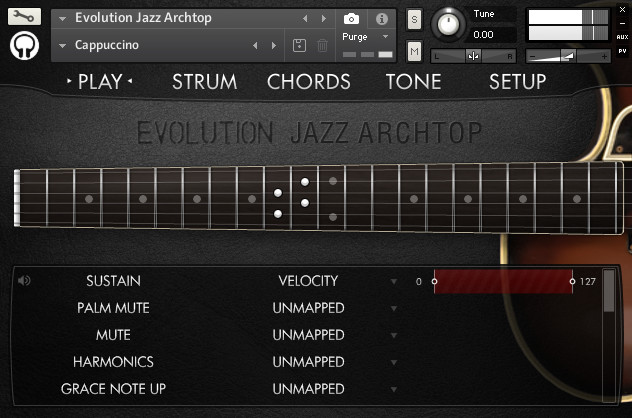The image size is (632, 418).
Task: Minimize the instrument view with the dash
Action: pyautogui.click(x=622, y=24)
